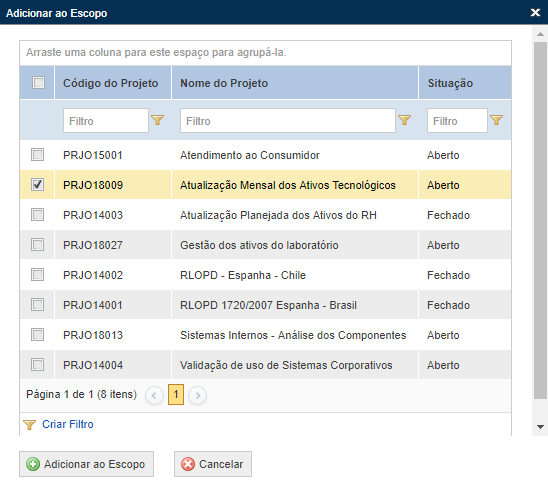
Task: Check the PRJO15001 project checkbox
Action: [x=37, y=154]
